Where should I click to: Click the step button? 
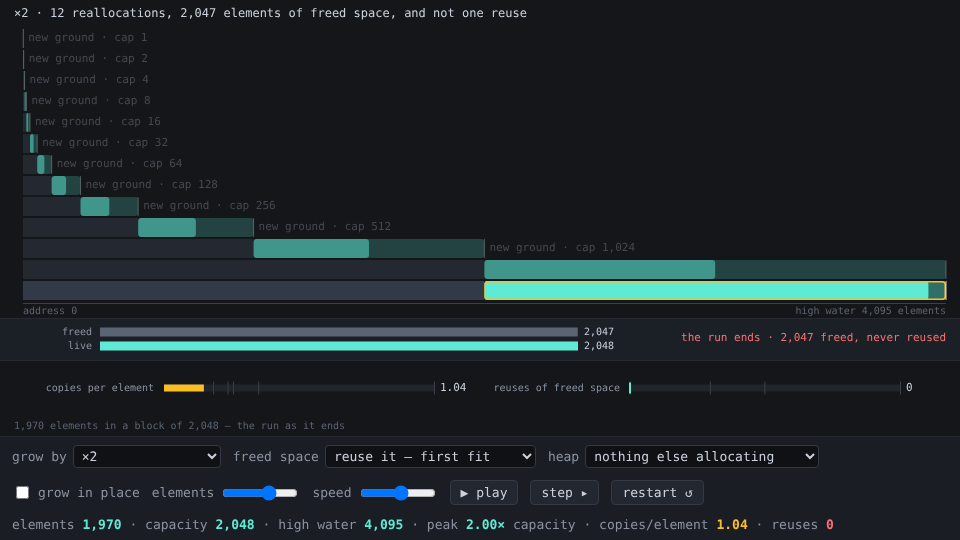pos(564,493)
